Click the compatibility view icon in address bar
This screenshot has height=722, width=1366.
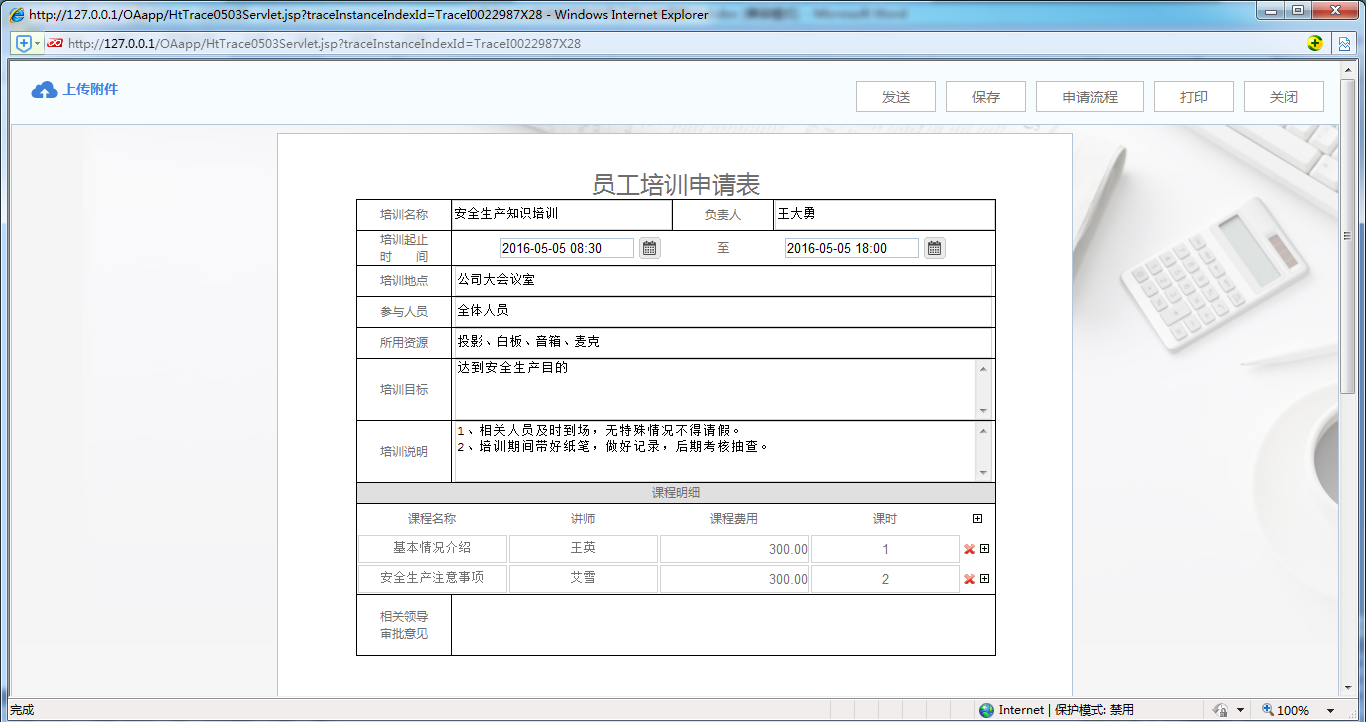[x=53, y=44]
